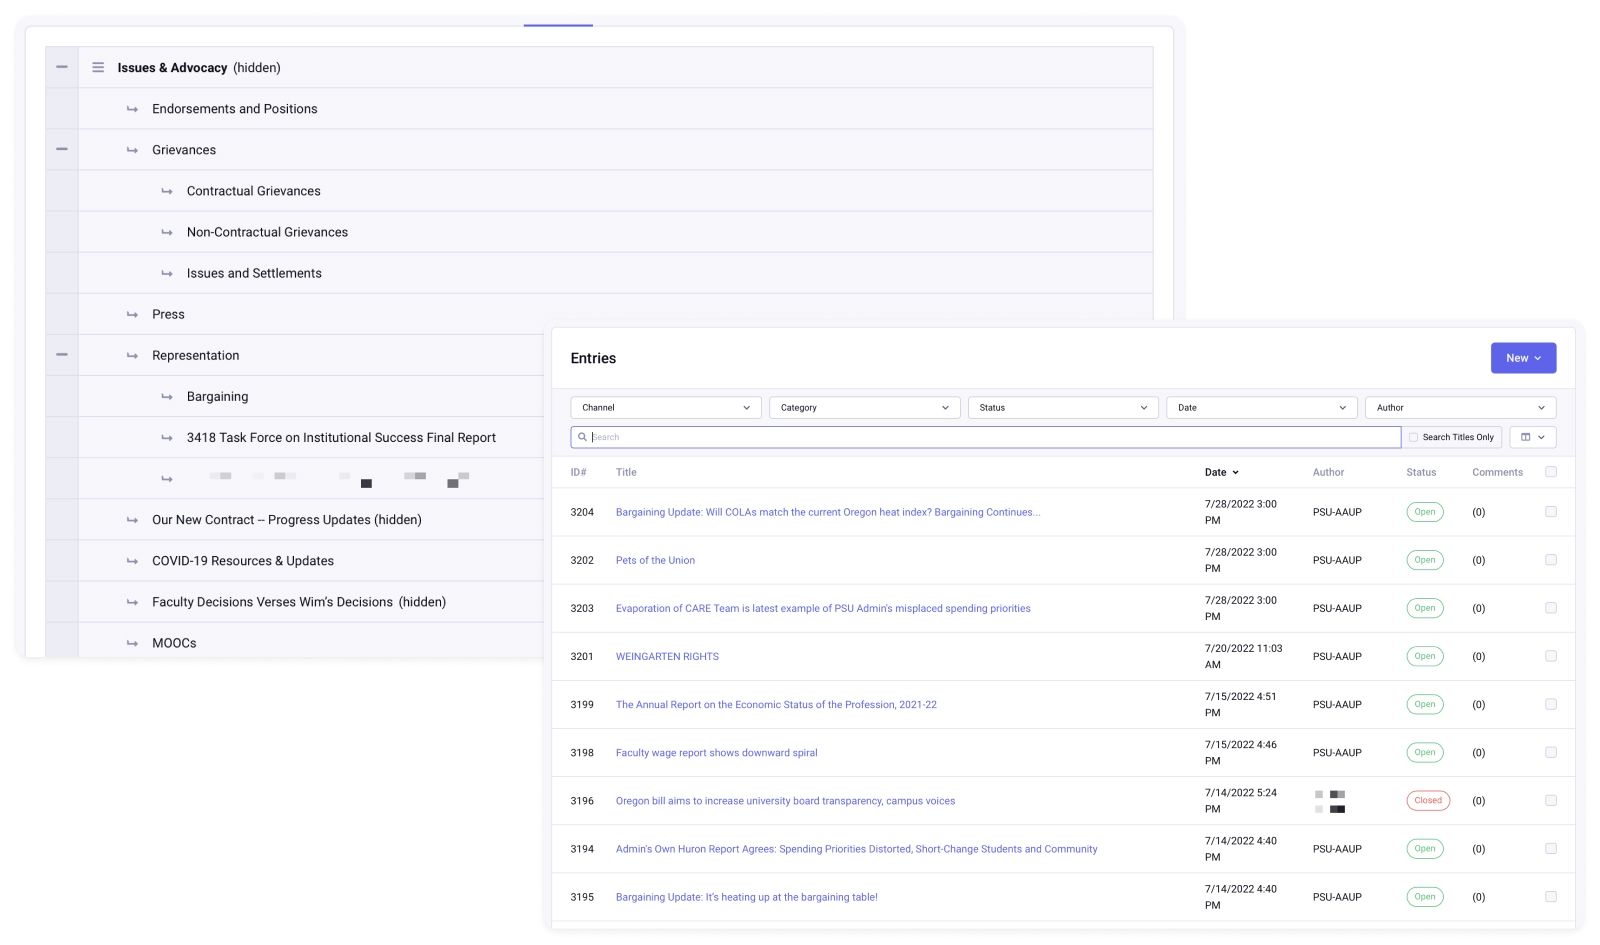This screenshot has width=1600, height=945.
Task: Open the WEINGARTEN RIGHTS entry
Action: tap(667, 656)
